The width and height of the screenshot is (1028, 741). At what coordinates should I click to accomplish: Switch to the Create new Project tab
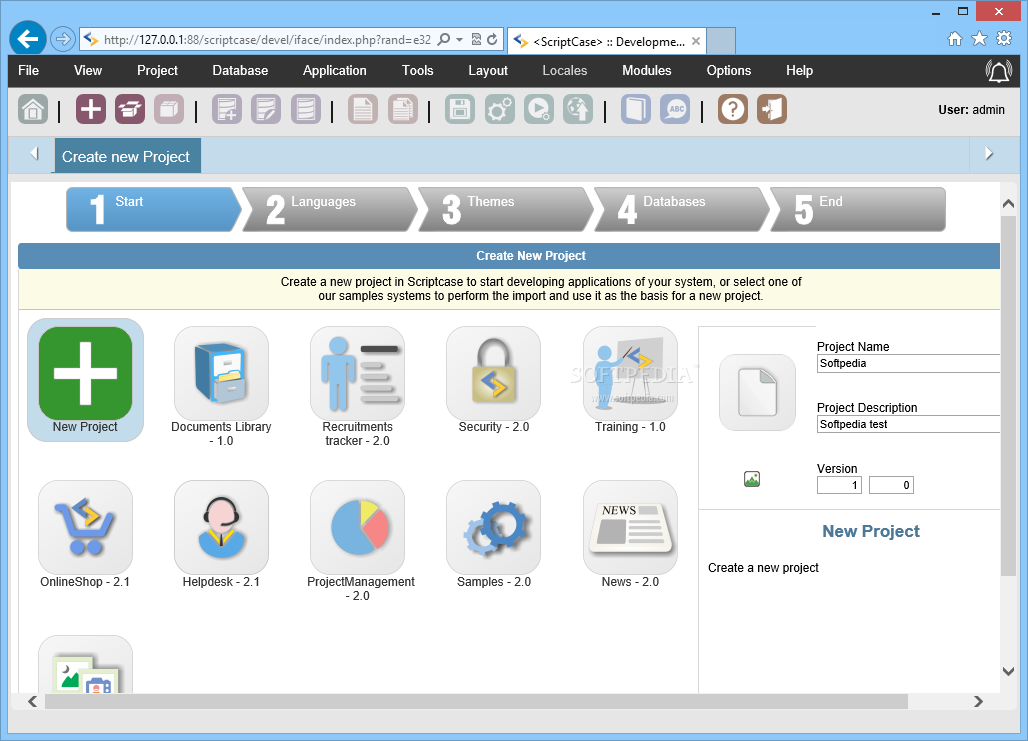pyautogui.click(x=127, y=156)
